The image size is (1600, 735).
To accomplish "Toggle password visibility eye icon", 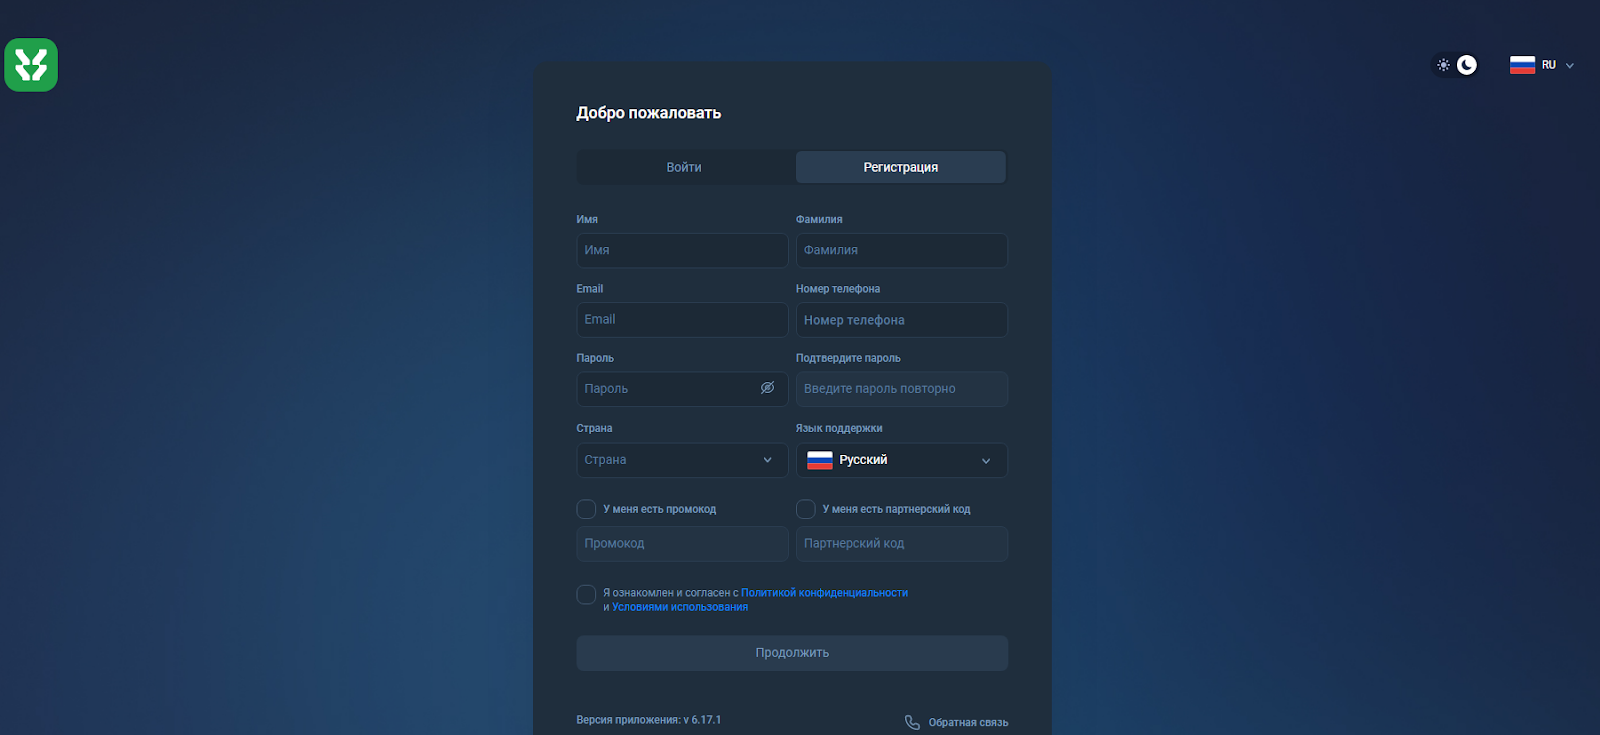I will click(x=767, y=388).
